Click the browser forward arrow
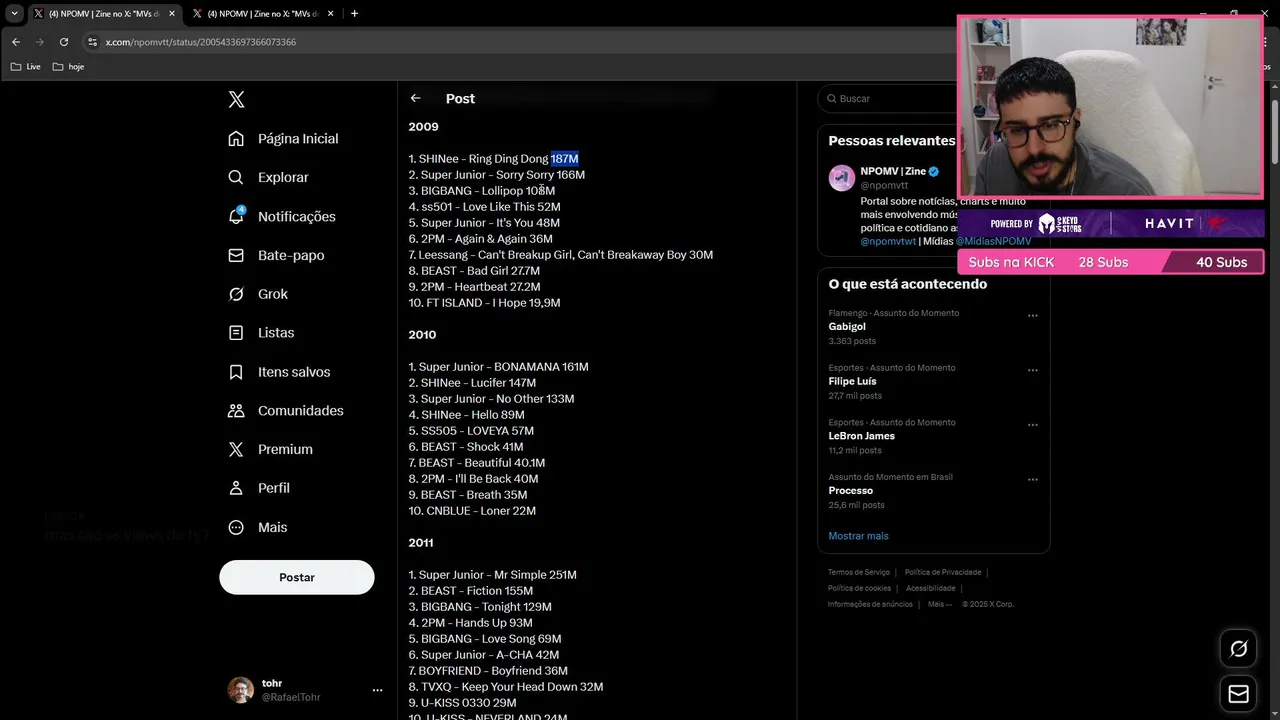This screenshot has height=720, width=1280. click(x=40, y=42)
